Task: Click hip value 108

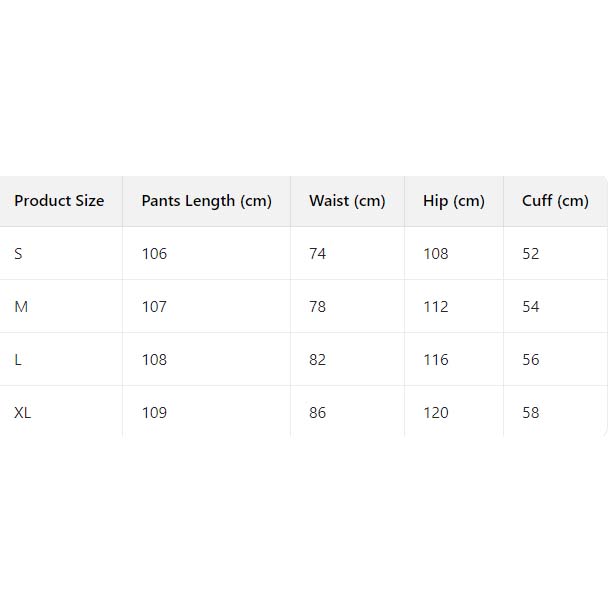Action: point(435,254)
